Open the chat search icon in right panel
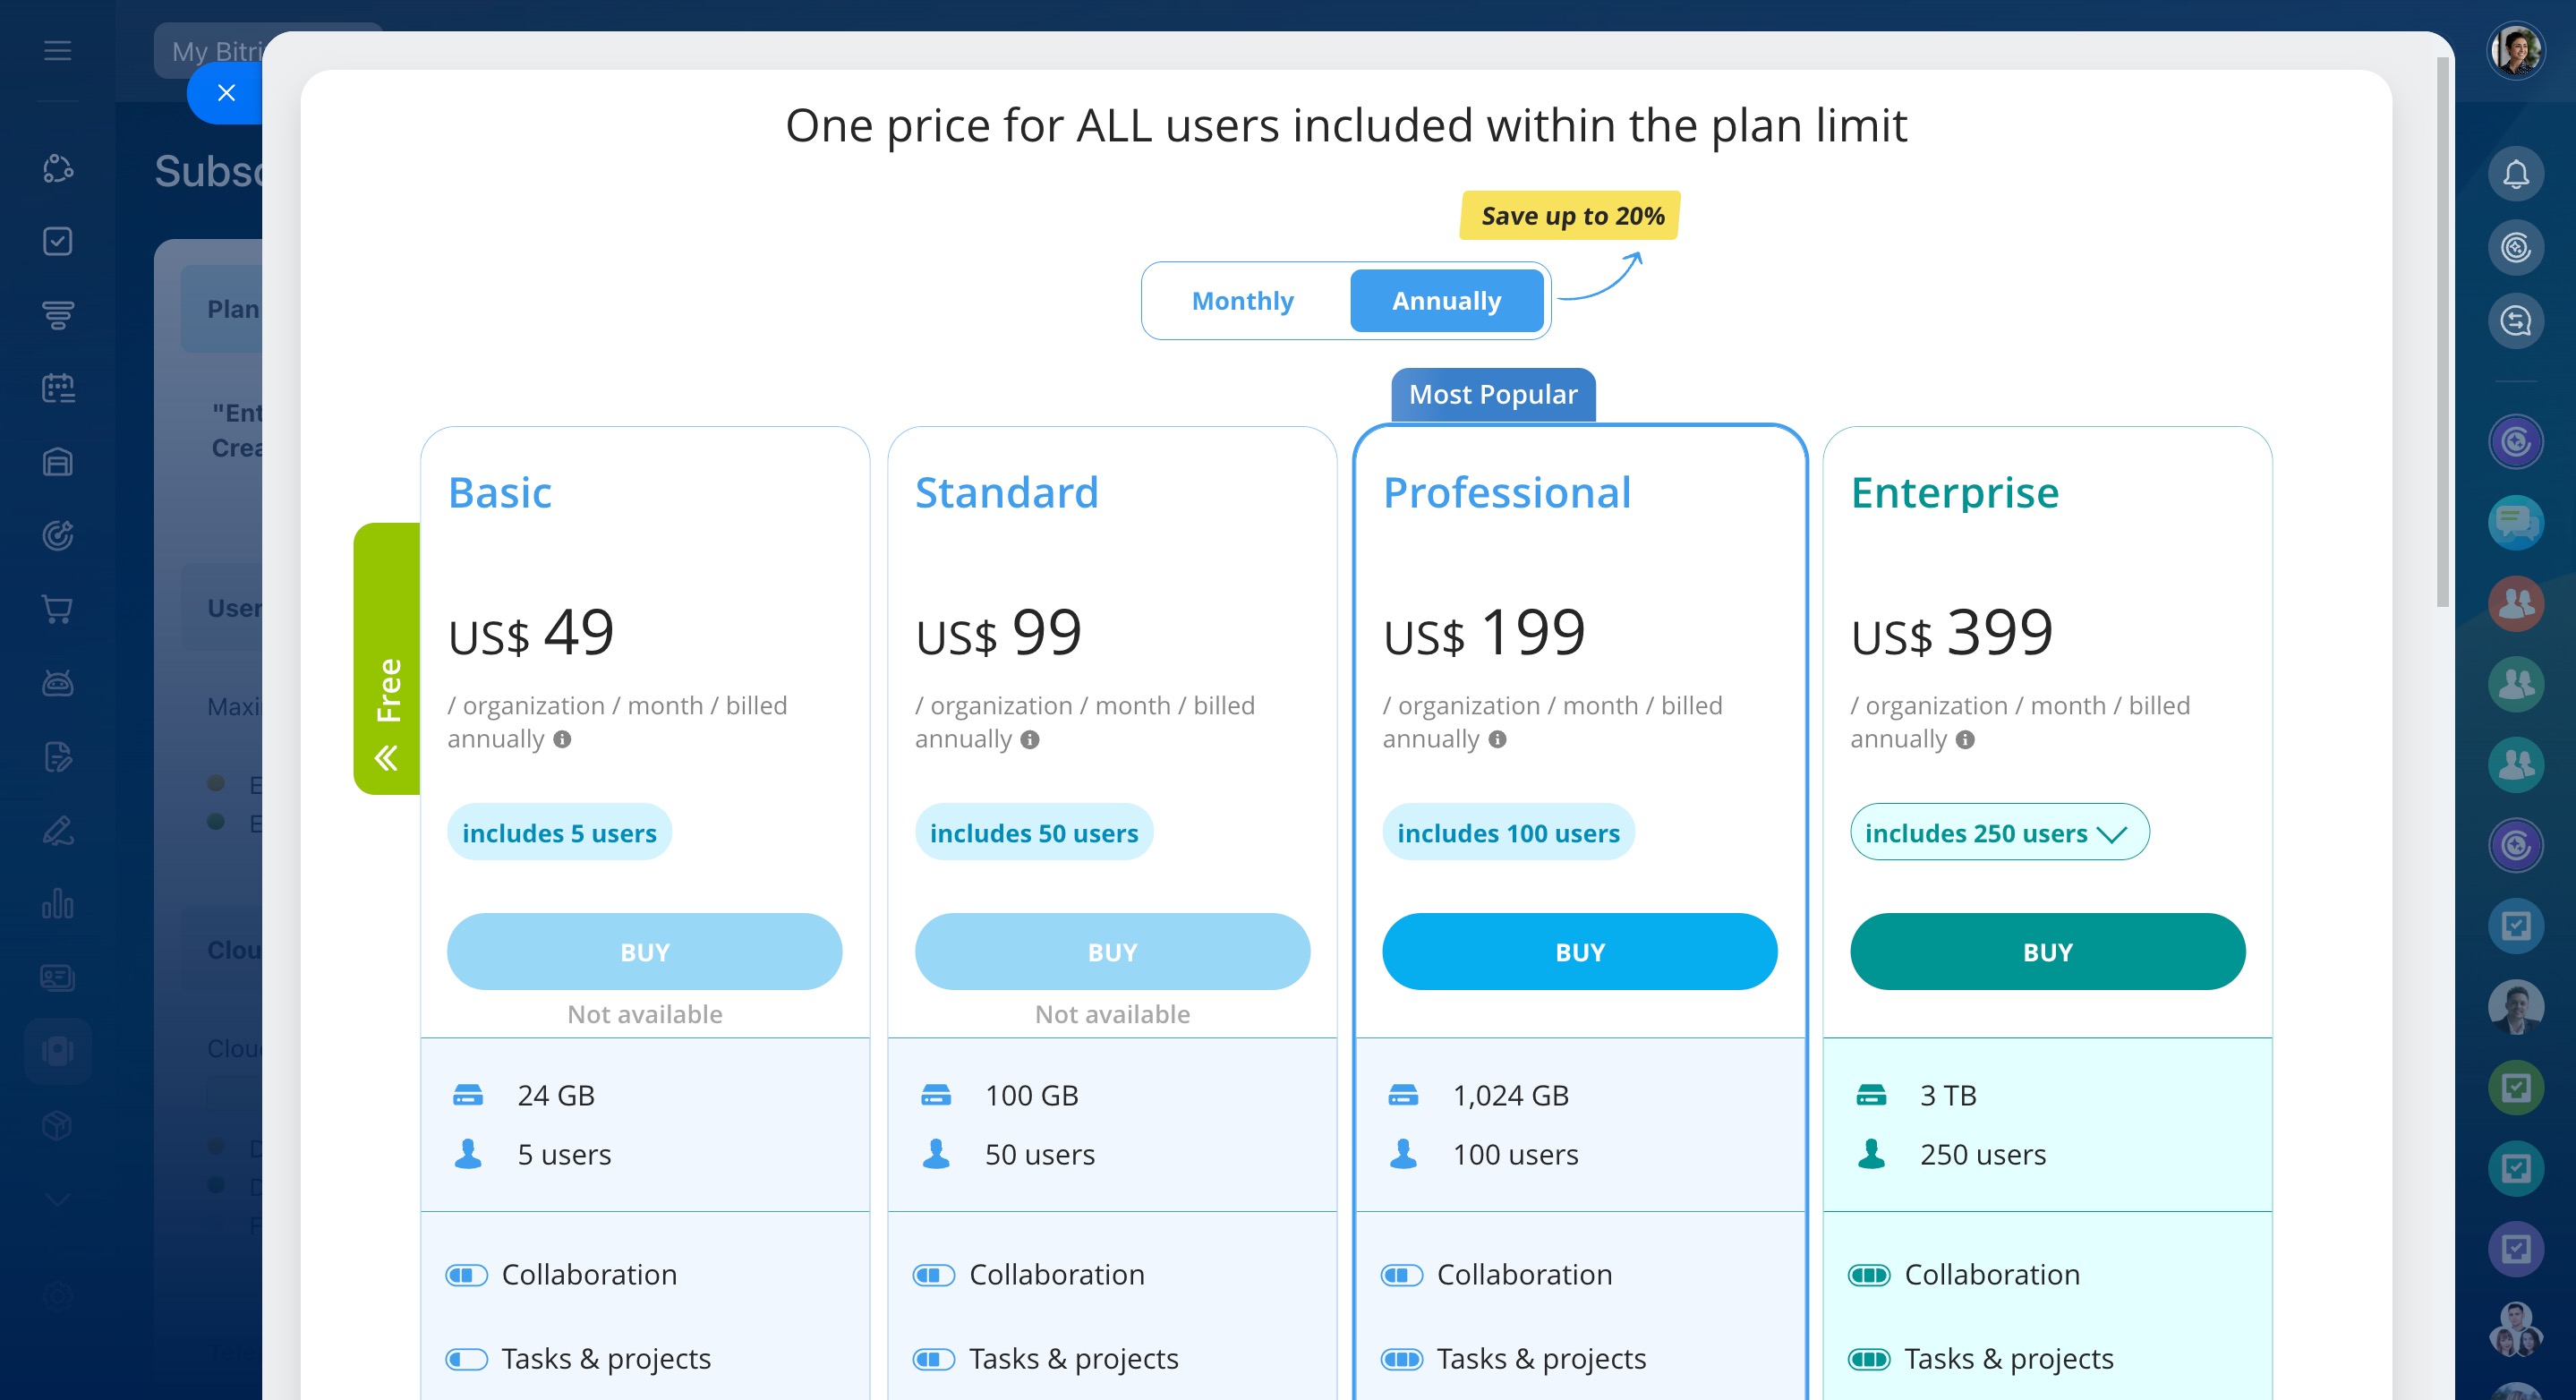This screenshot has height=1400, width=2576. click(x=2515, y=321)
